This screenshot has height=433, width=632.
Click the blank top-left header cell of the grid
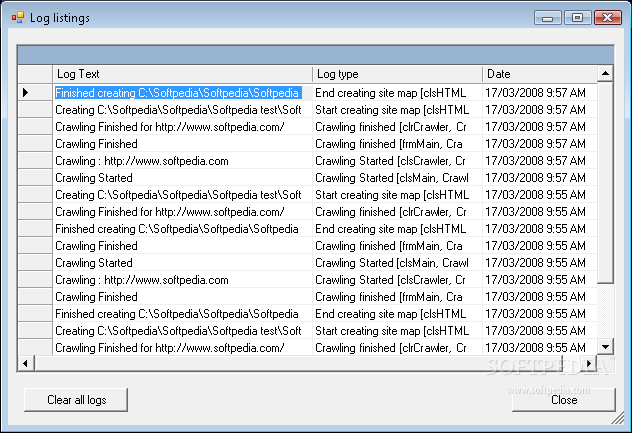[x=35, y=74]
